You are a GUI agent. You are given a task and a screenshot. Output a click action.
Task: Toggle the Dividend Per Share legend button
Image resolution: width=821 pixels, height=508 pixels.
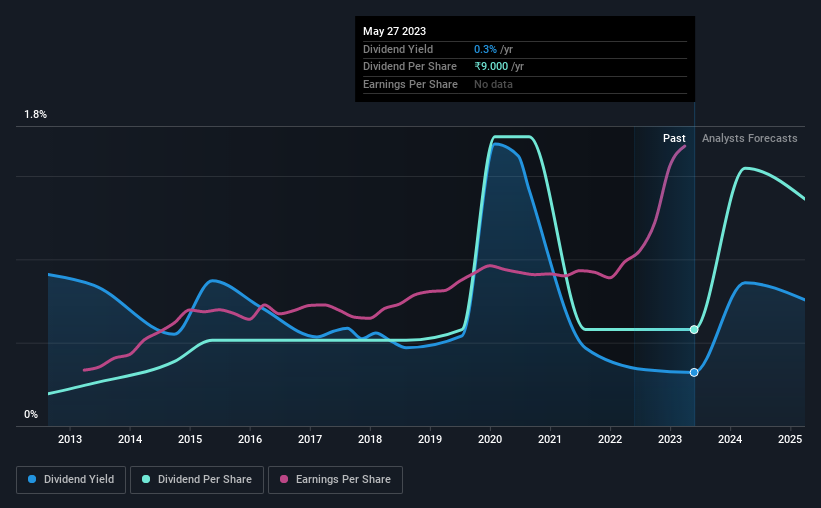click(x=197, y=480)
